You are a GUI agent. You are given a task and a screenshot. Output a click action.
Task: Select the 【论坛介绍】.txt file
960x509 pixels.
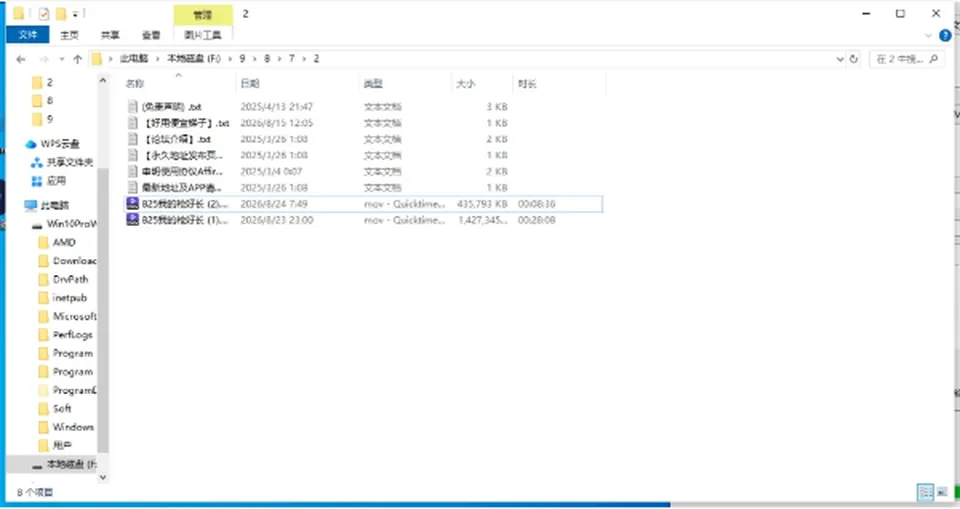[176, 139]
